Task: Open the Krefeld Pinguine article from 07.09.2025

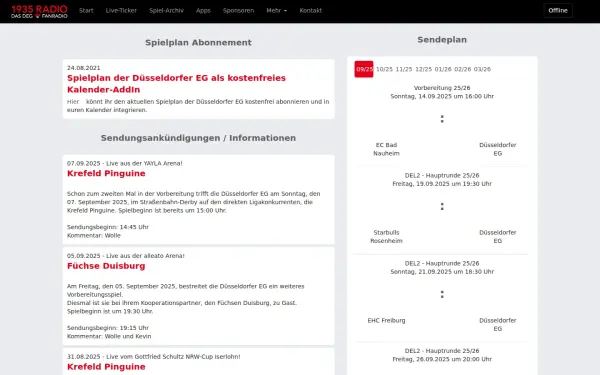Action: tap(106, 173)
